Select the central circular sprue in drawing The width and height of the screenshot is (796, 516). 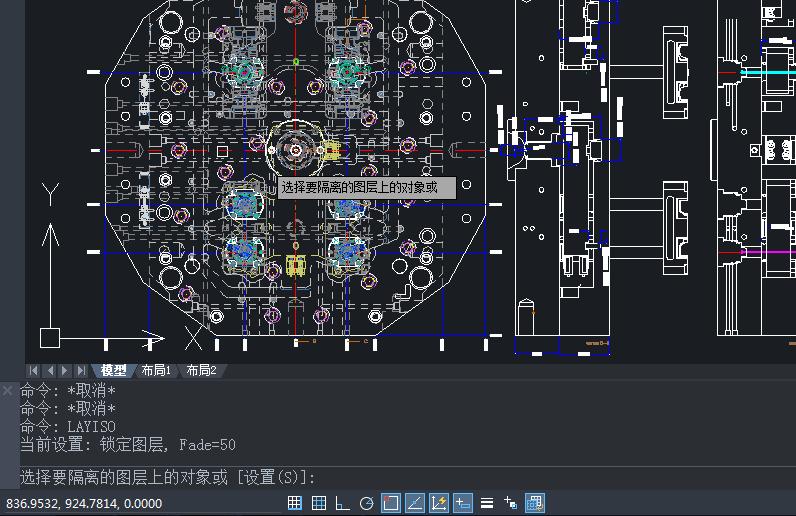click(295, 150)
